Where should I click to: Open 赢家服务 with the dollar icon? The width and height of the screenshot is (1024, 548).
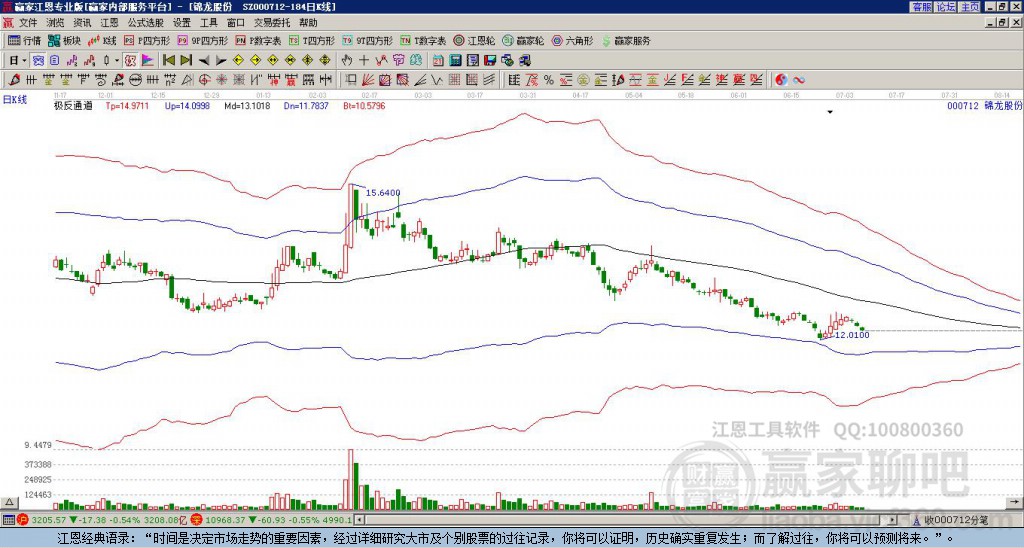626,40
